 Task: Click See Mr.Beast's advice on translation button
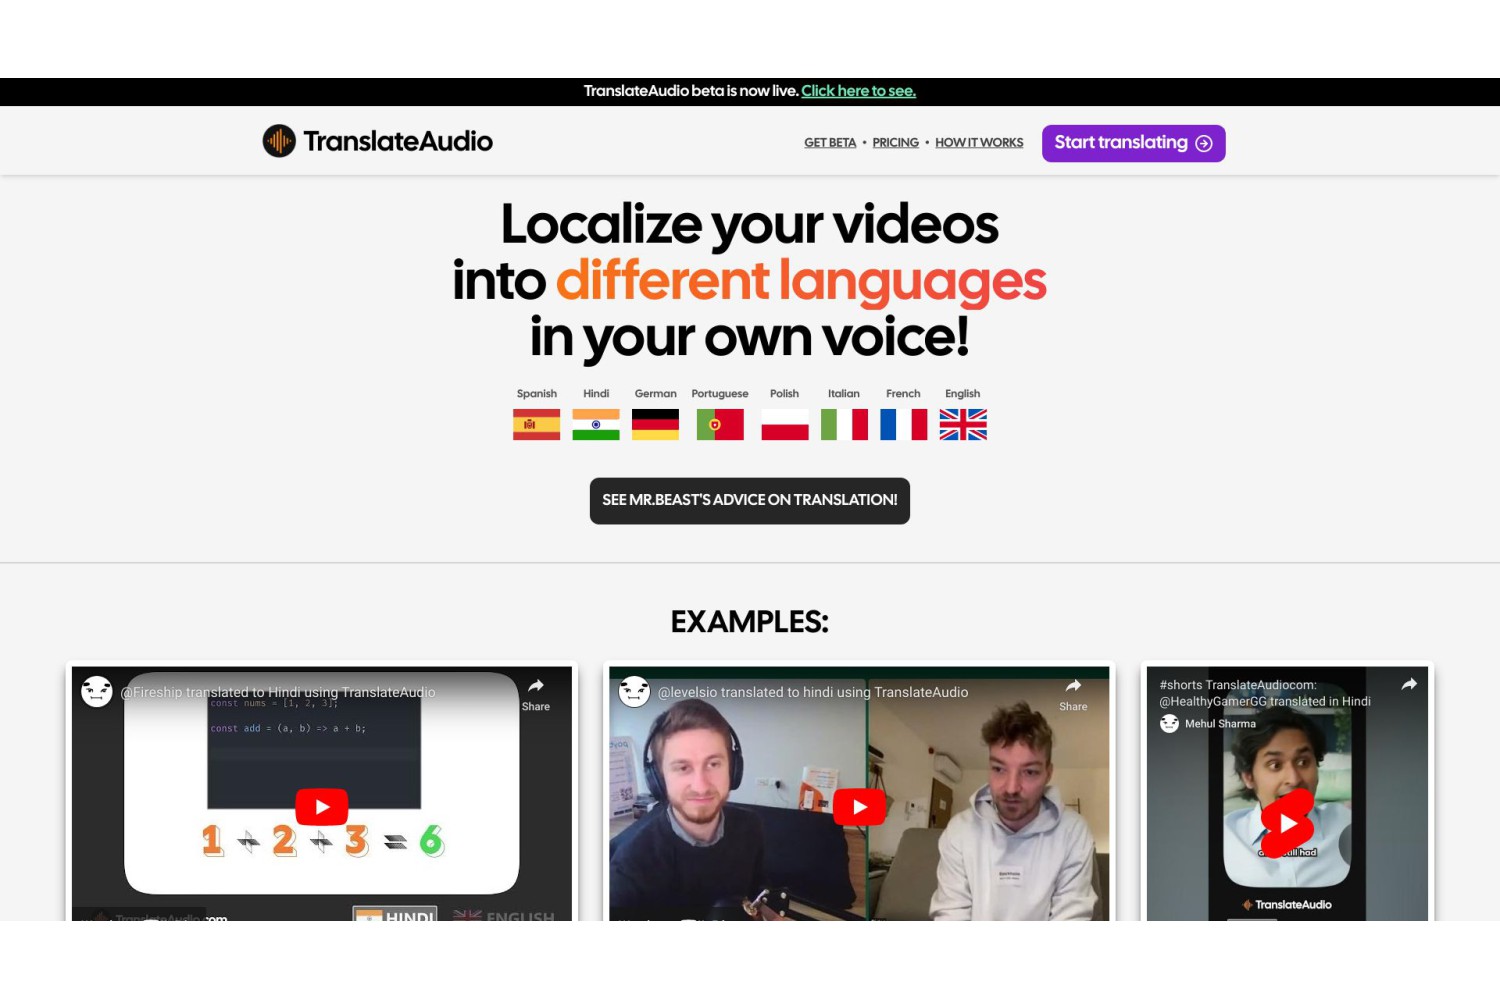[750, 500]
